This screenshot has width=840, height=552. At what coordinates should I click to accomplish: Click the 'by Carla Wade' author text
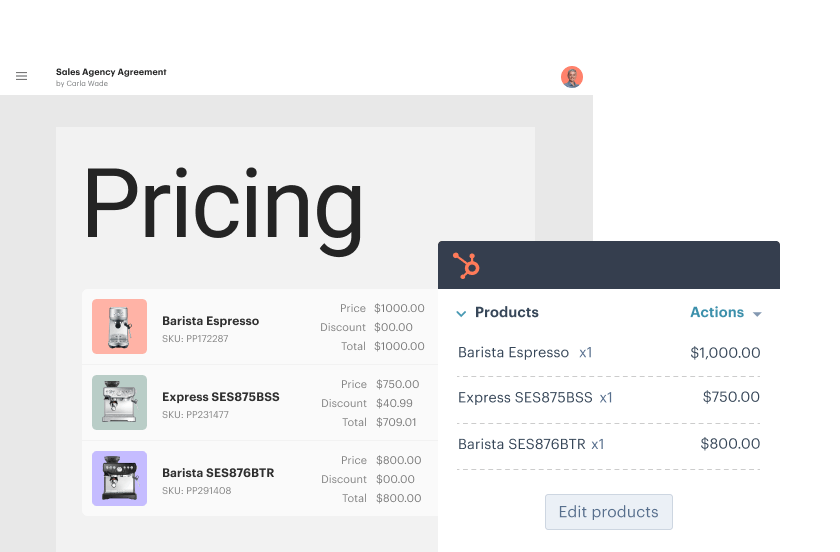coord(82,84)
